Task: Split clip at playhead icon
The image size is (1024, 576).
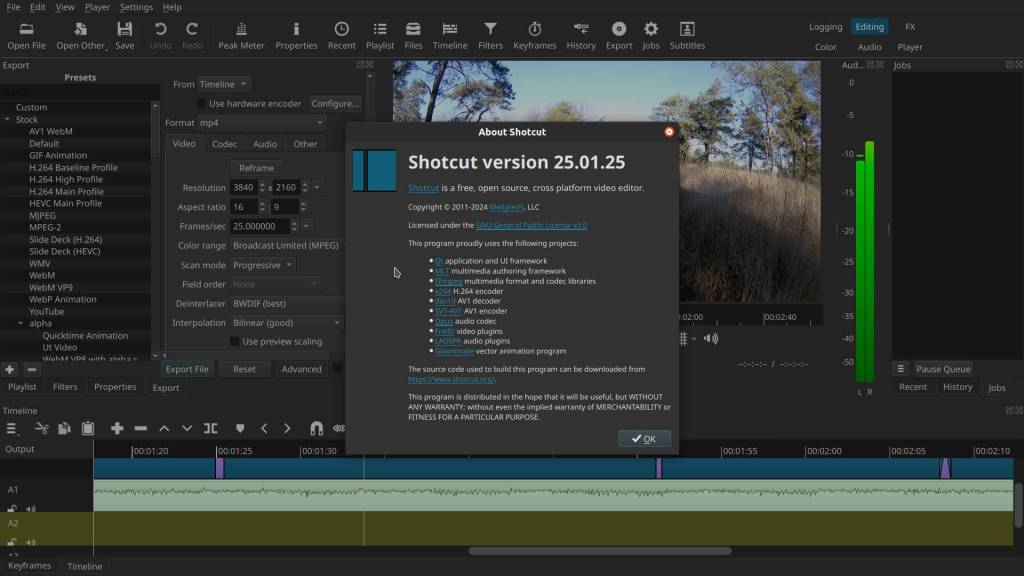Action: pos(210,428)
